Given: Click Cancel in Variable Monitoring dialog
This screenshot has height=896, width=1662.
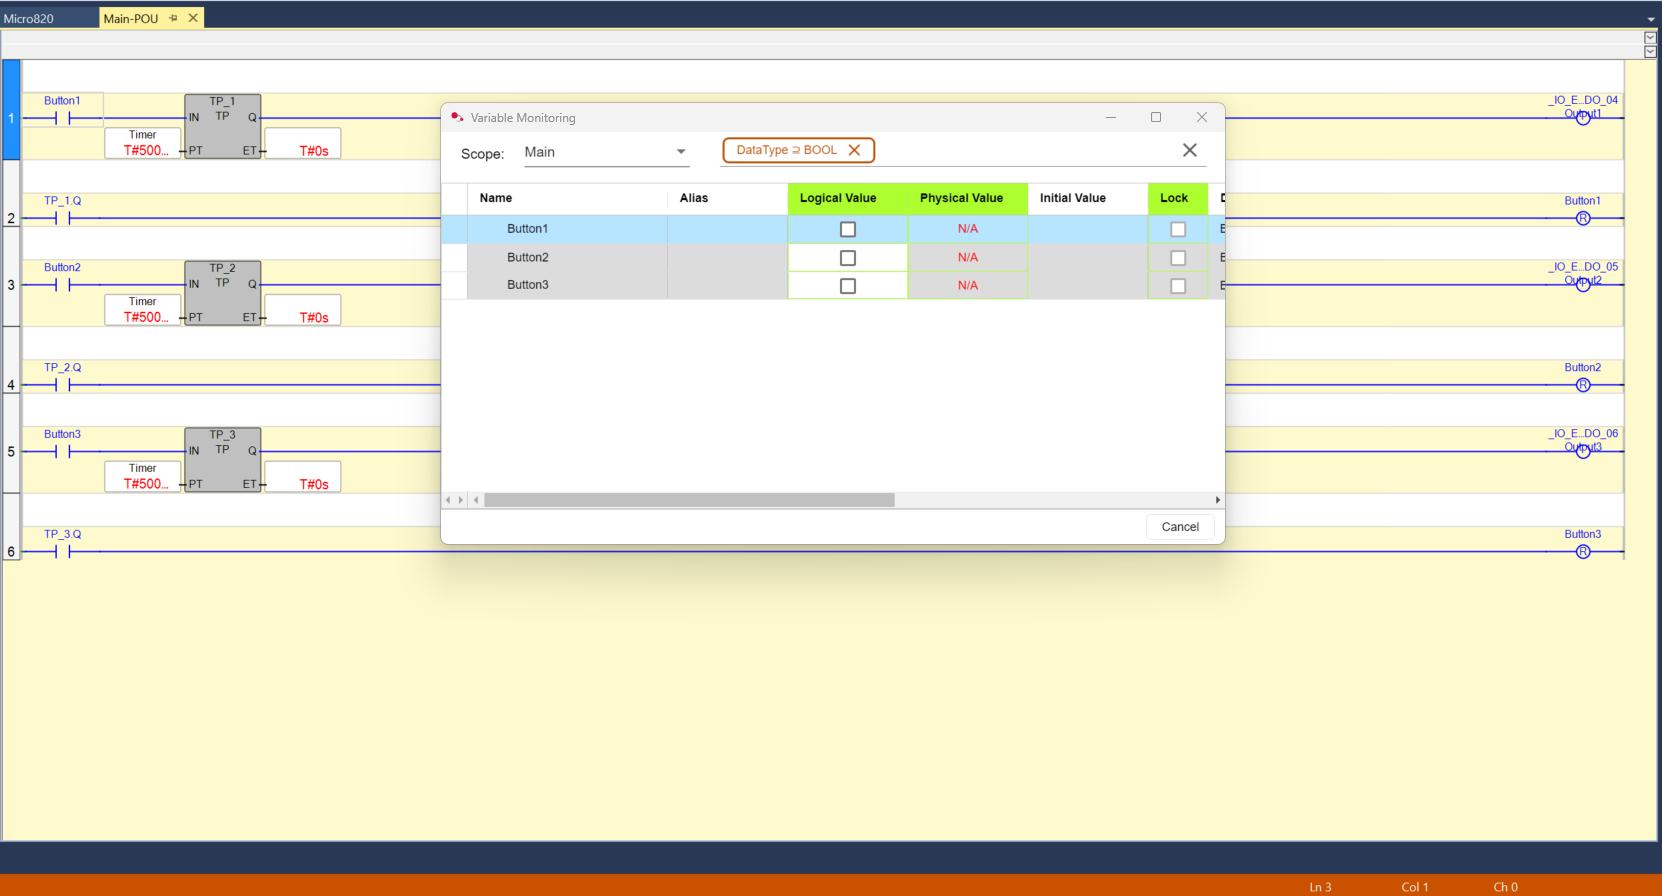Looking at the screenshot, I should click(x=1180, y=527).
